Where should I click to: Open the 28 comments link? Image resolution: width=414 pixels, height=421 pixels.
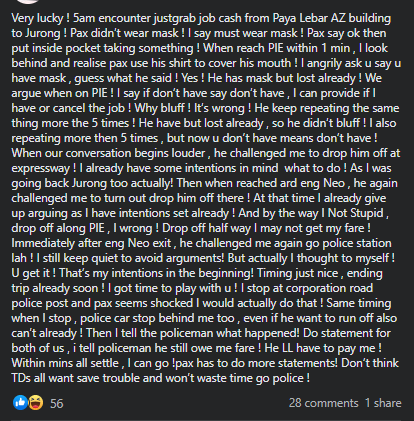click(x=323, y=403)
